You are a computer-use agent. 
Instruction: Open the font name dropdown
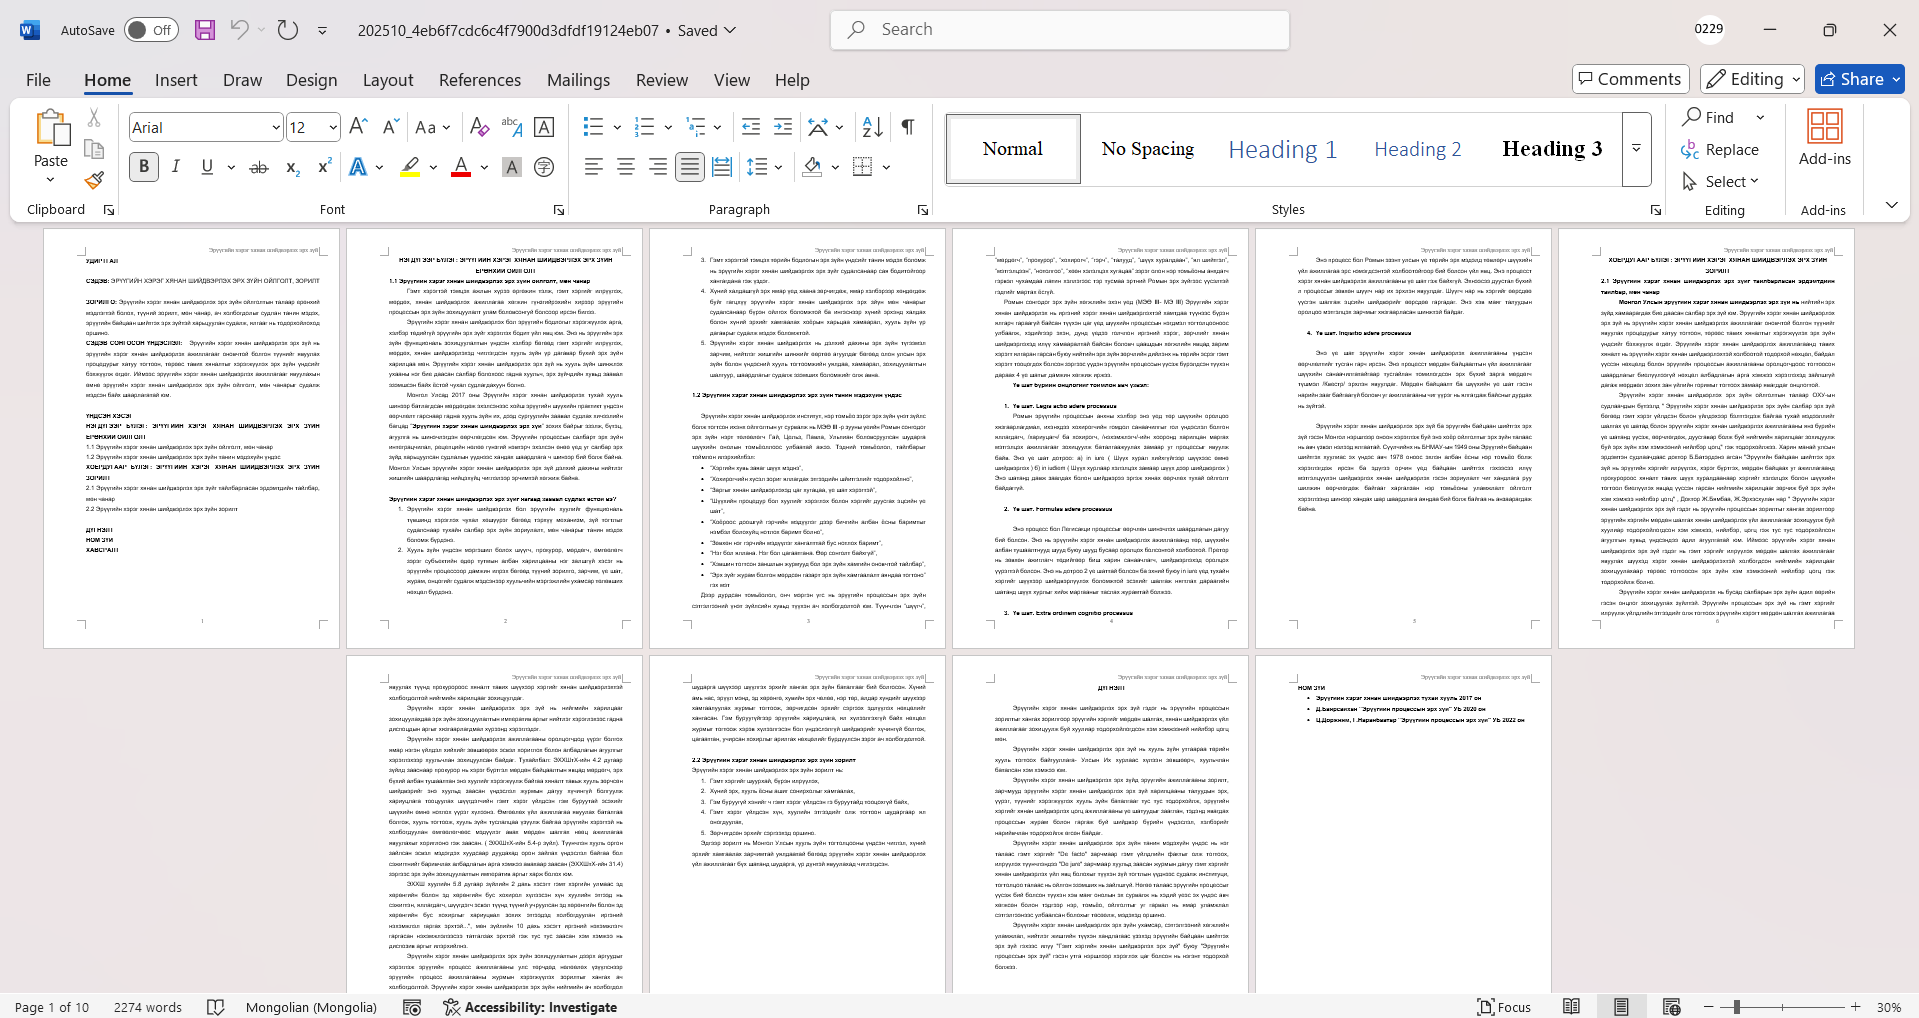coord(276,127)
